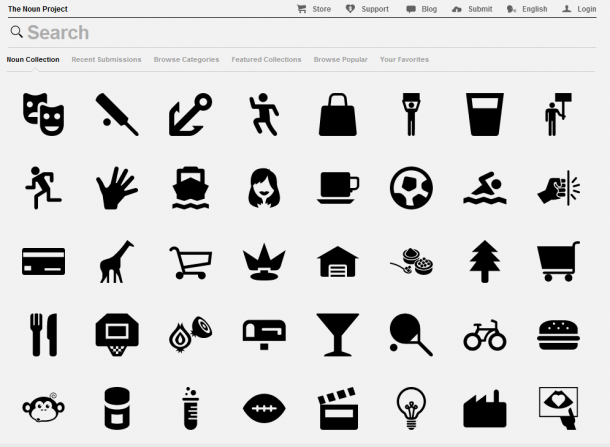Open the American football icon

pyautogui.click(x=264, y=408)
